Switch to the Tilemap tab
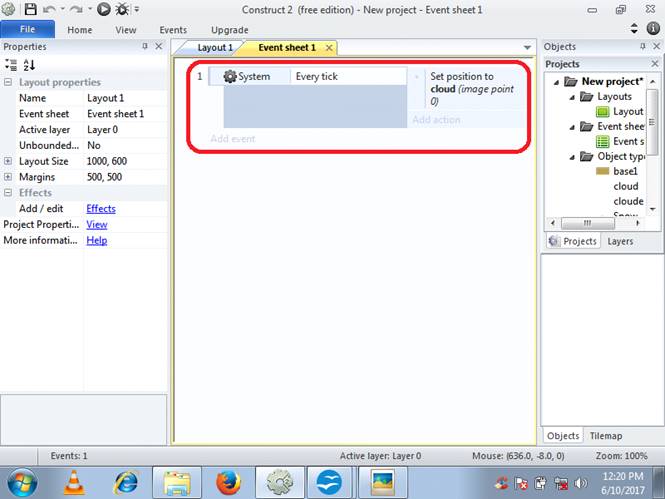 [606, 436]
